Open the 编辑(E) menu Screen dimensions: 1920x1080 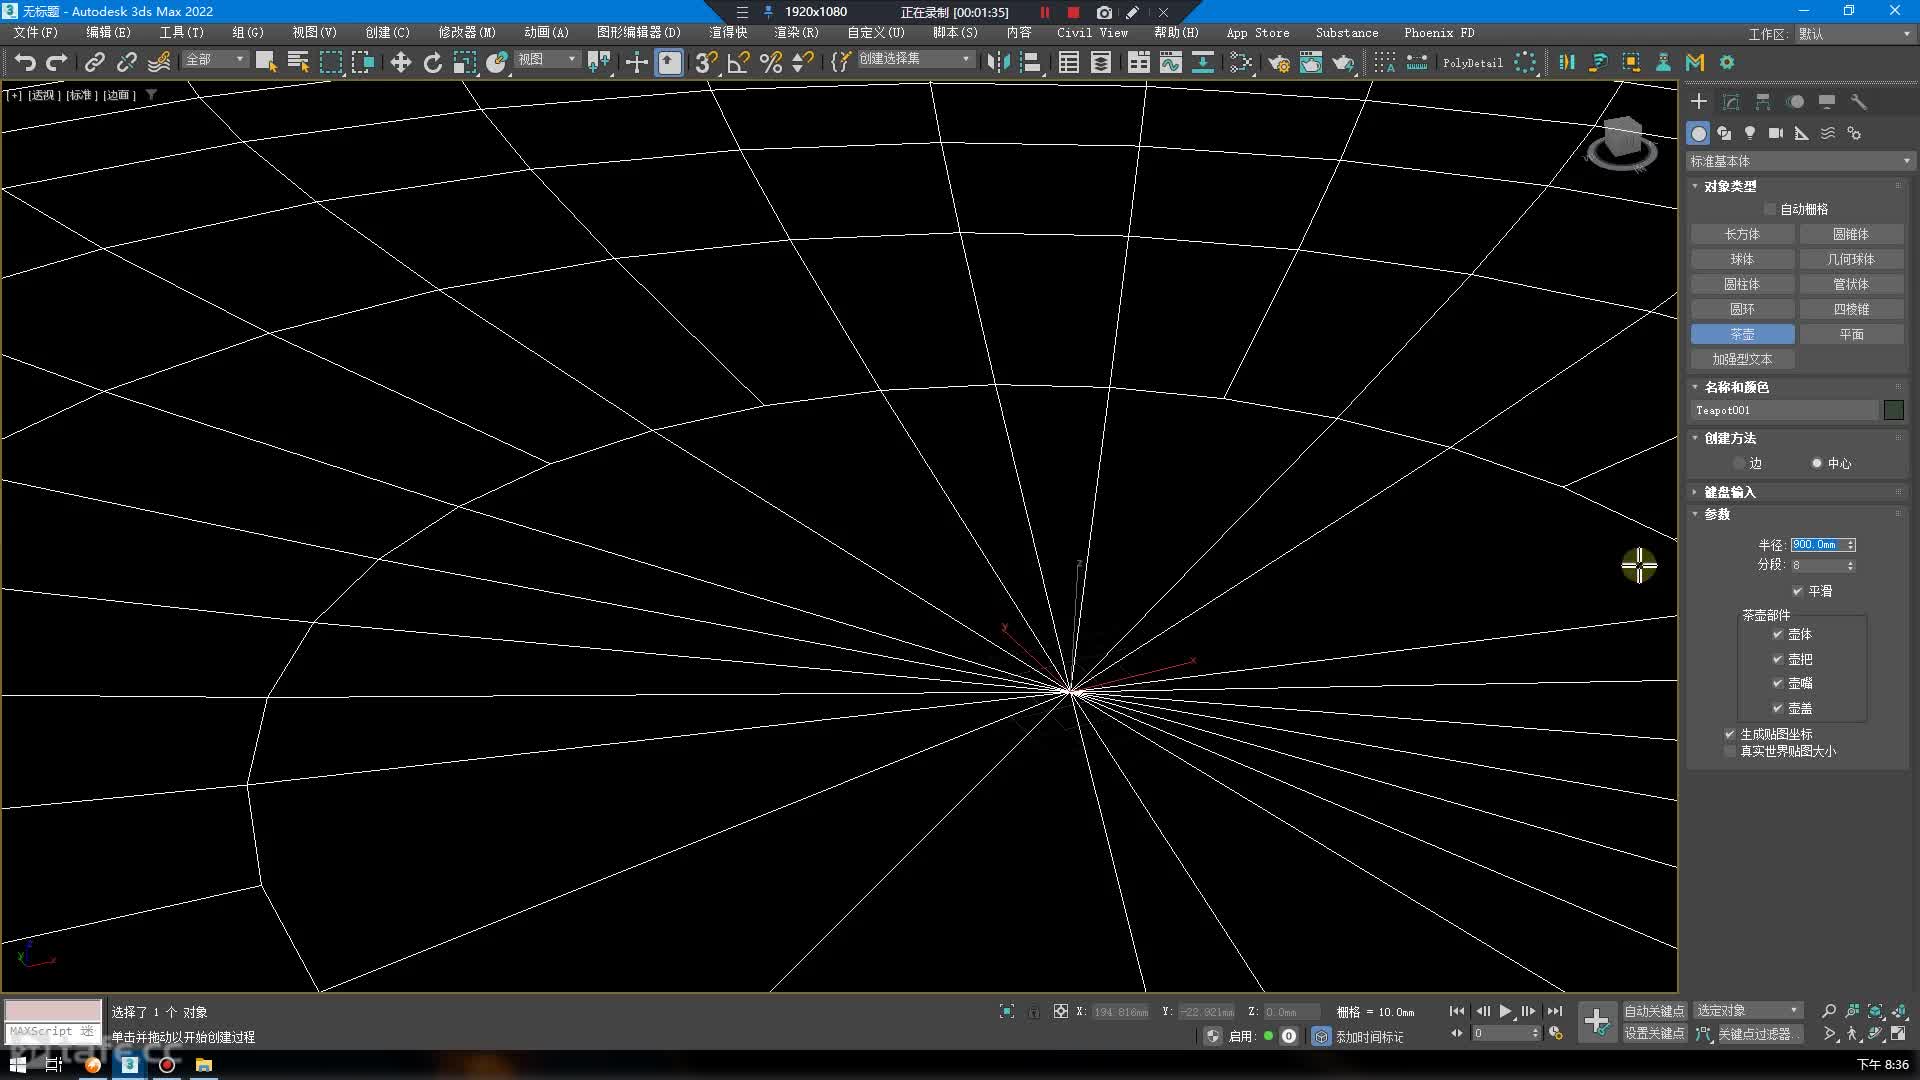tap(108, 33)
